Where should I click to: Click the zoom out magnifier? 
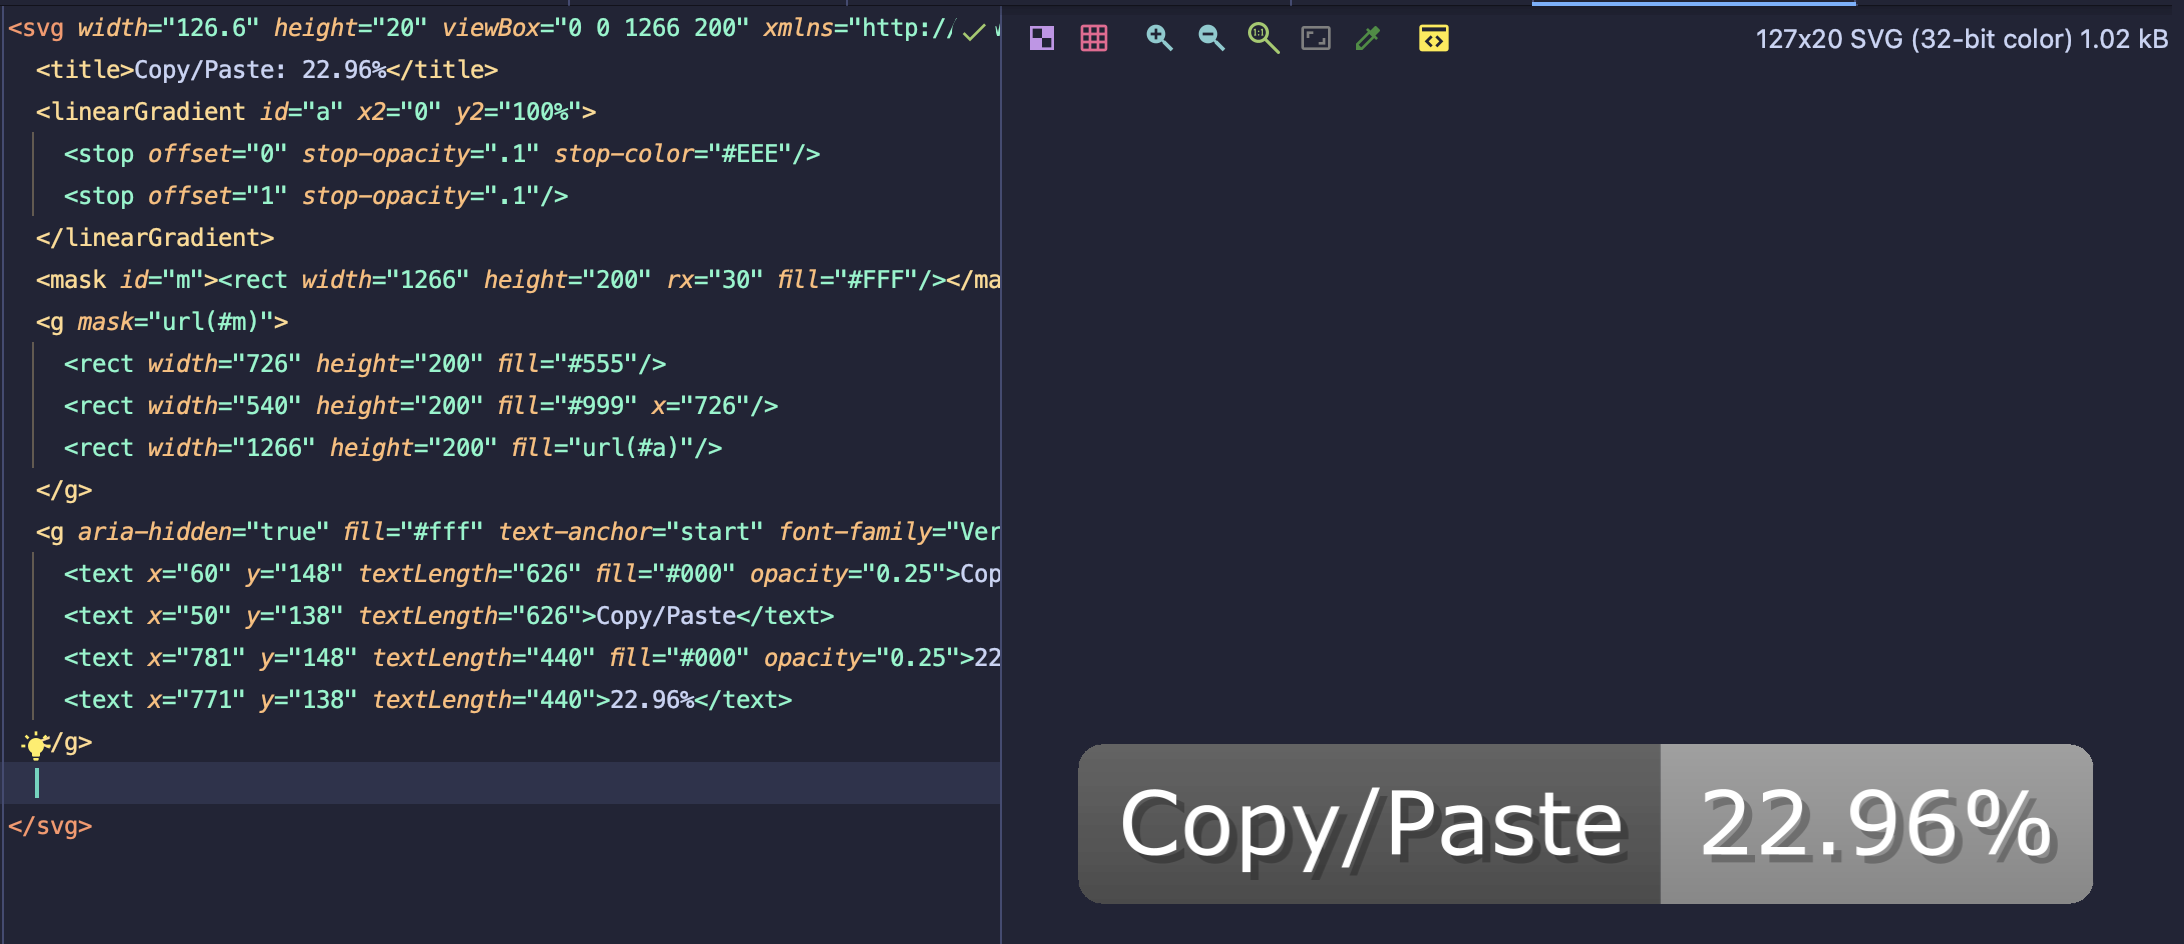(1211, 39)
